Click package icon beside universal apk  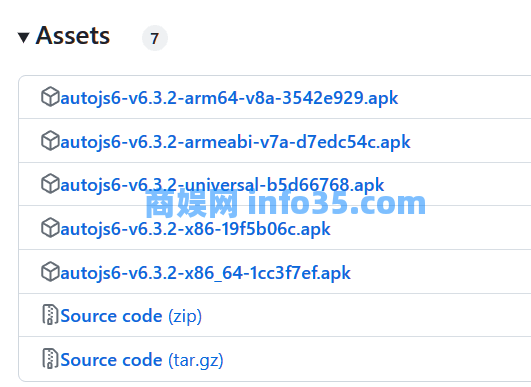coord(50,184)
